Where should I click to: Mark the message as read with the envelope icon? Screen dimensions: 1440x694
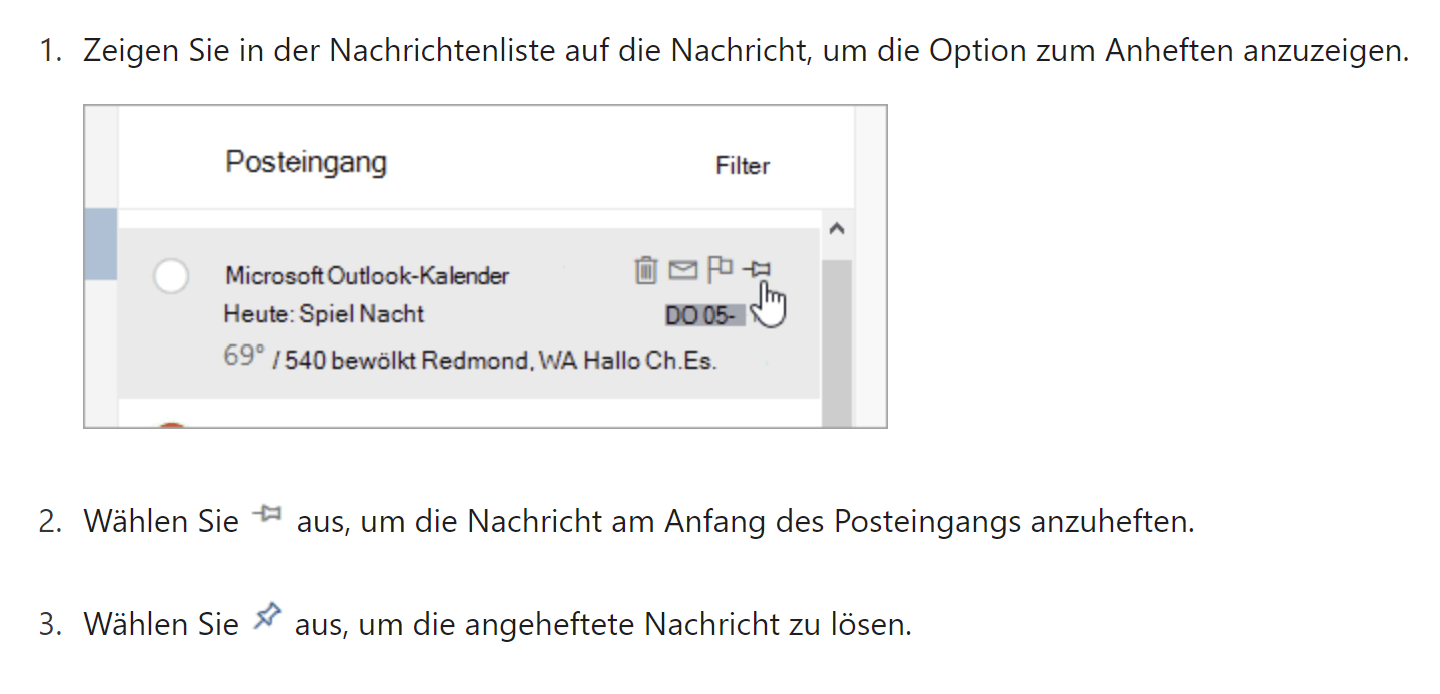pyautogui.click(x=682, y=269)
